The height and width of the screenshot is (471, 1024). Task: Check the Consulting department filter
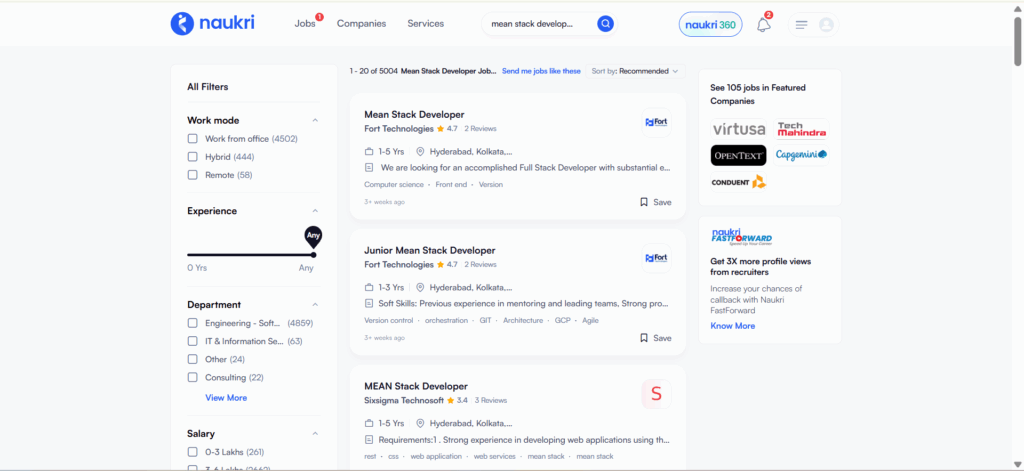(193, 378)
